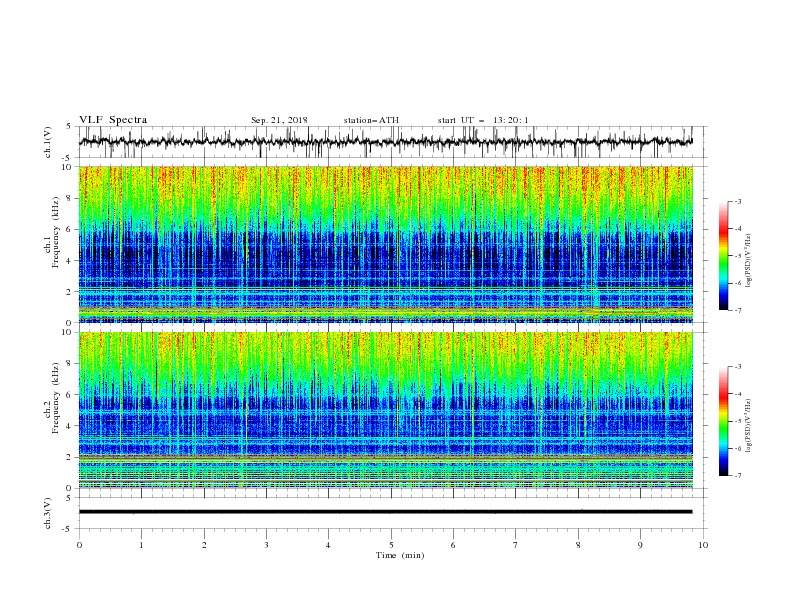Click the ch.2 spectrogram panel
The image size is (792, 612).
(x=386, y=410)
